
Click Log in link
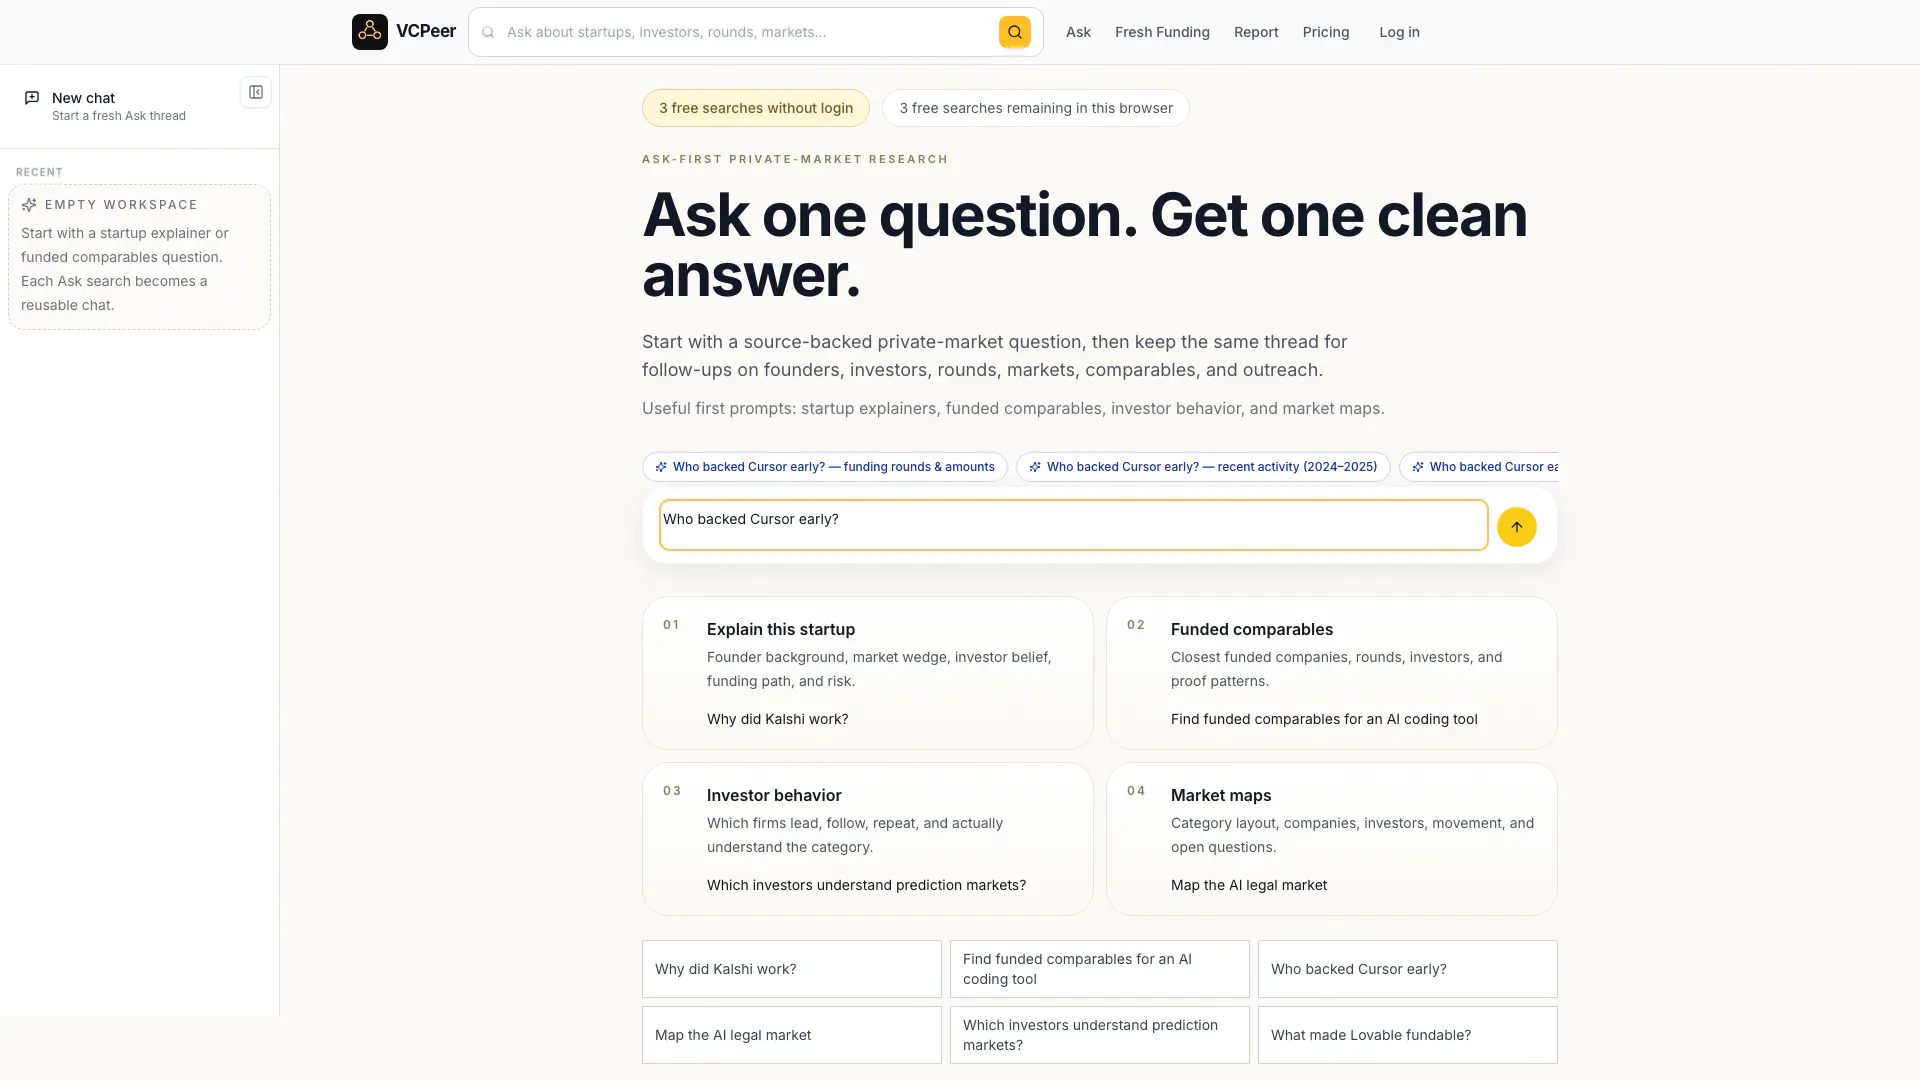pyautogui.click(x=1399, y=32)
